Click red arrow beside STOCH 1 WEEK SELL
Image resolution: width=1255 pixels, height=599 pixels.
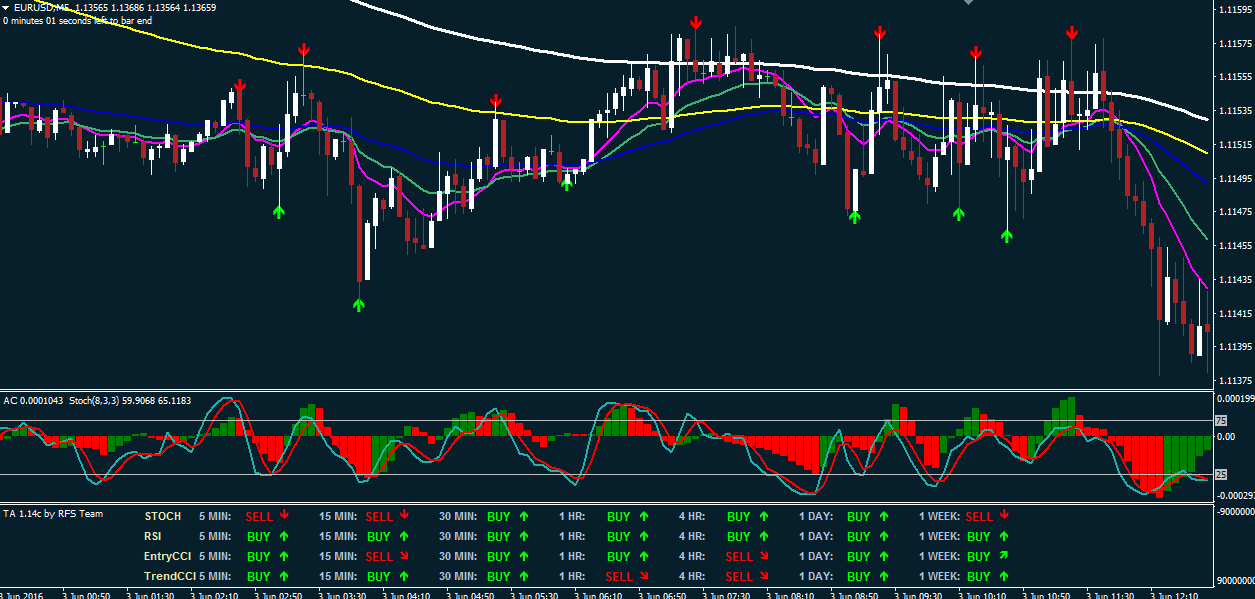tap(1004, 515)
